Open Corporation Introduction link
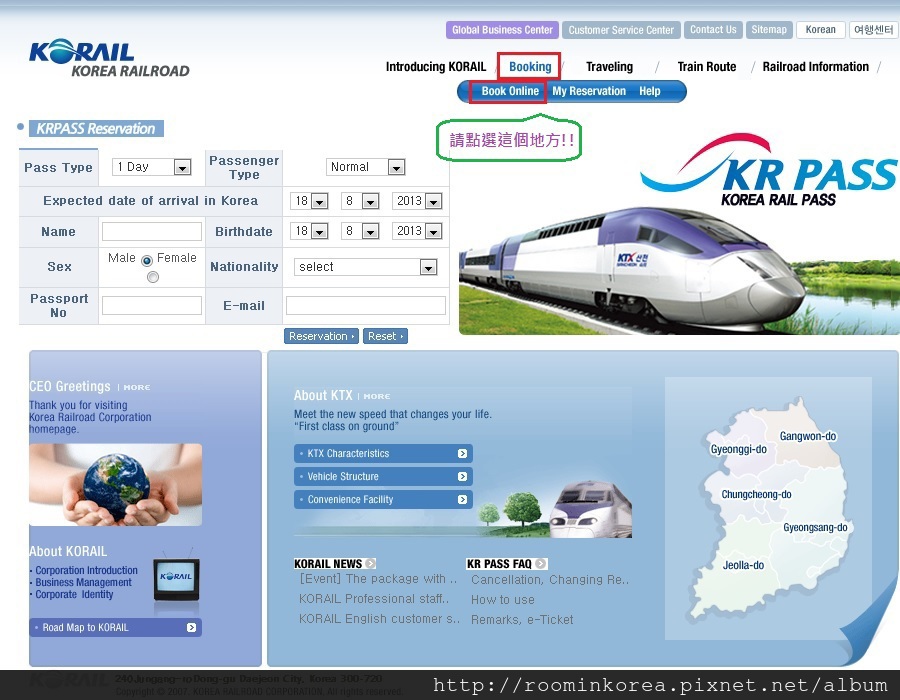900x700 pixels. point(86,570)
